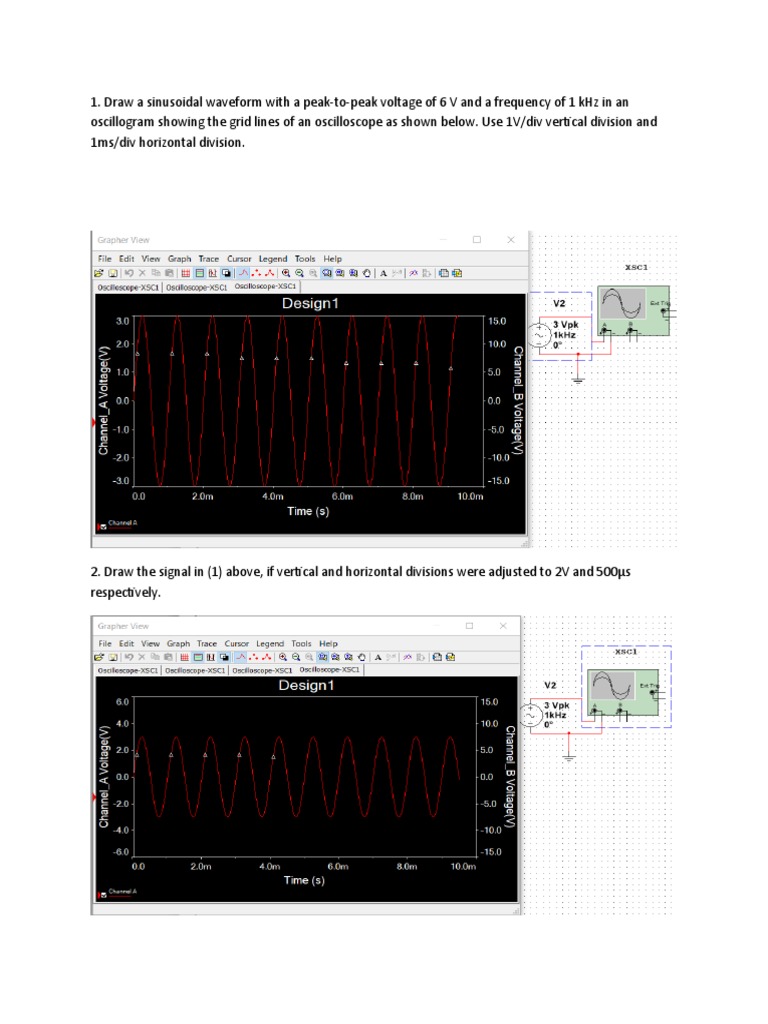Open Edit menu in lower Grapher View
This screenshot has height=1024, width=768.
tap(127, 643)
